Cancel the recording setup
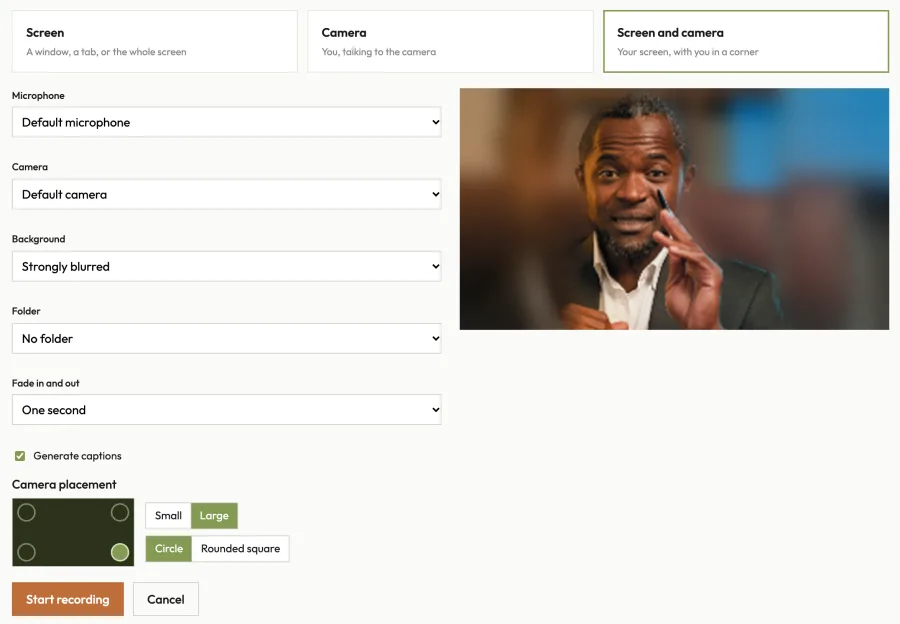 [x=166, y=599]
